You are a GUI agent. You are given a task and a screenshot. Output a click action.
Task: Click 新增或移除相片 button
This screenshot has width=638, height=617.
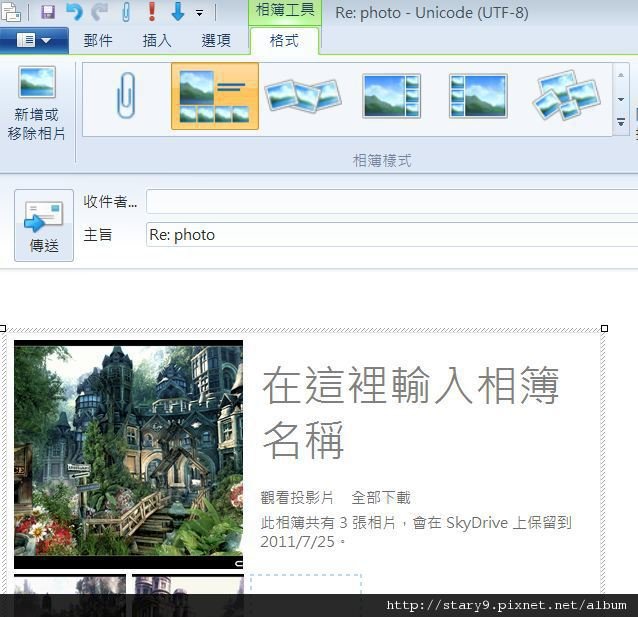(37, 104)
